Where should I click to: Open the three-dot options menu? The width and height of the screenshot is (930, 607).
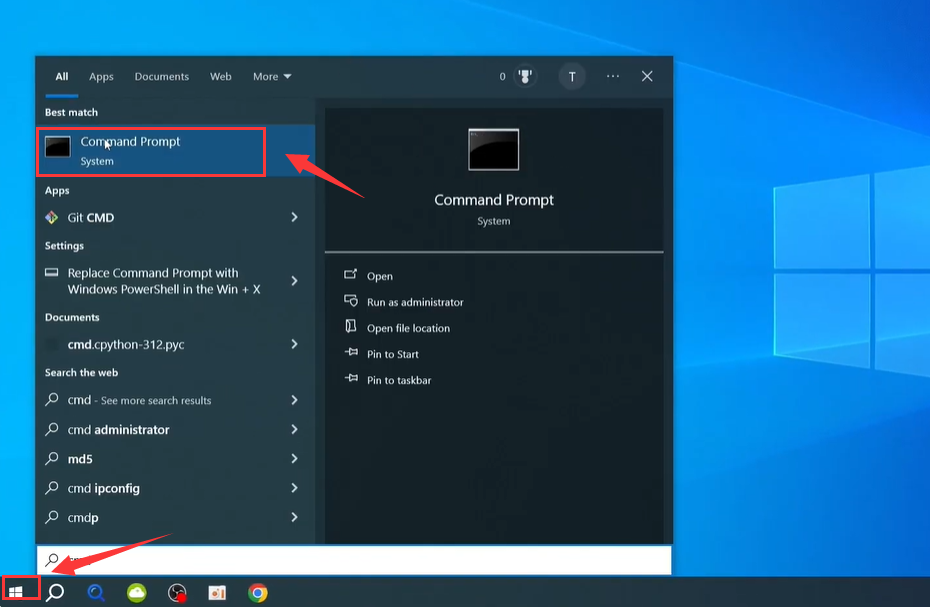click(x=613, y=77)
